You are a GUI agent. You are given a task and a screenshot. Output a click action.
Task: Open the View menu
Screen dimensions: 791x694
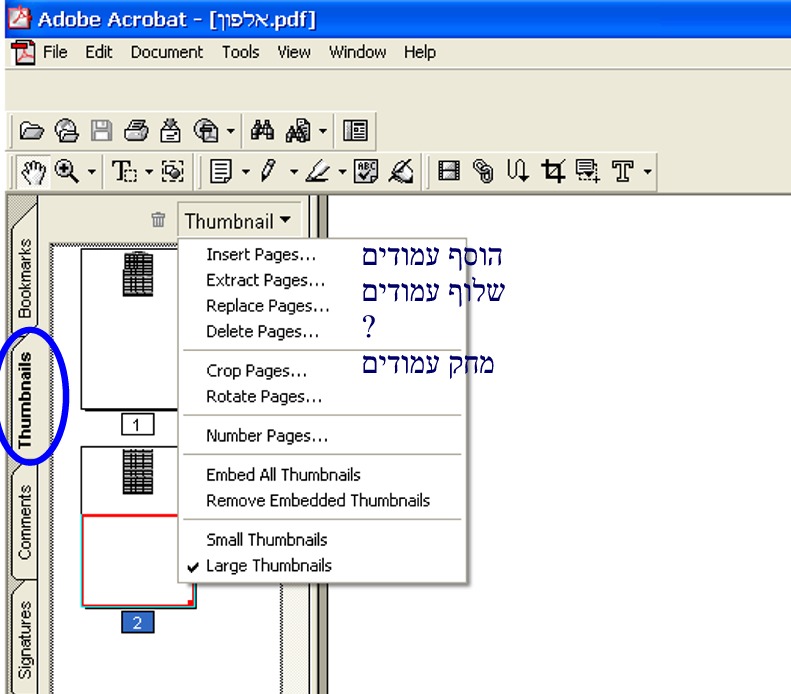(x=294, y=52)
